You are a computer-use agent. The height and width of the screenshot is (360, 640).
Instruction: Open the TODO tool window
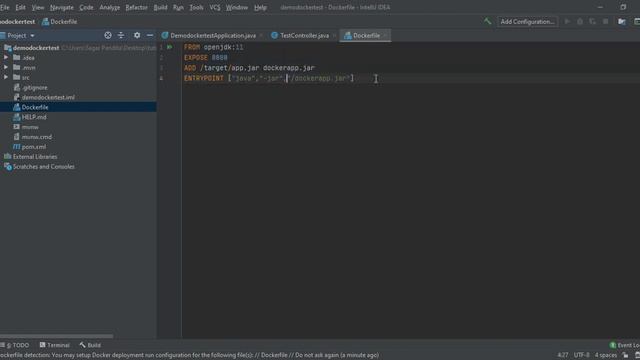[x=15, y=345]
